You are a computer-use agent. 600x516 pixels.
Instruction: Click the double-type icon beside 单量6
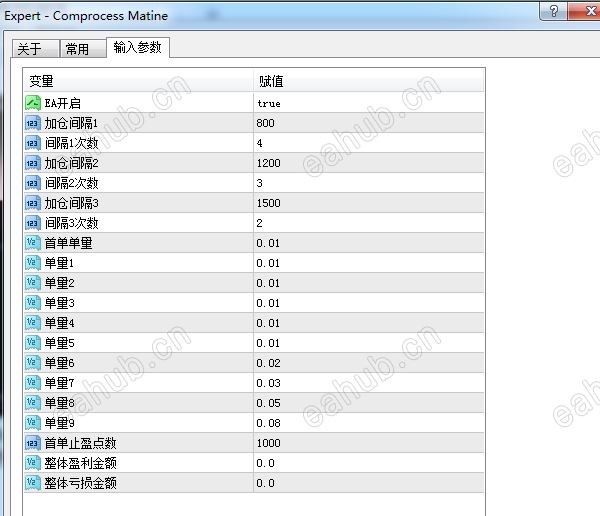(x=33, y=363)
